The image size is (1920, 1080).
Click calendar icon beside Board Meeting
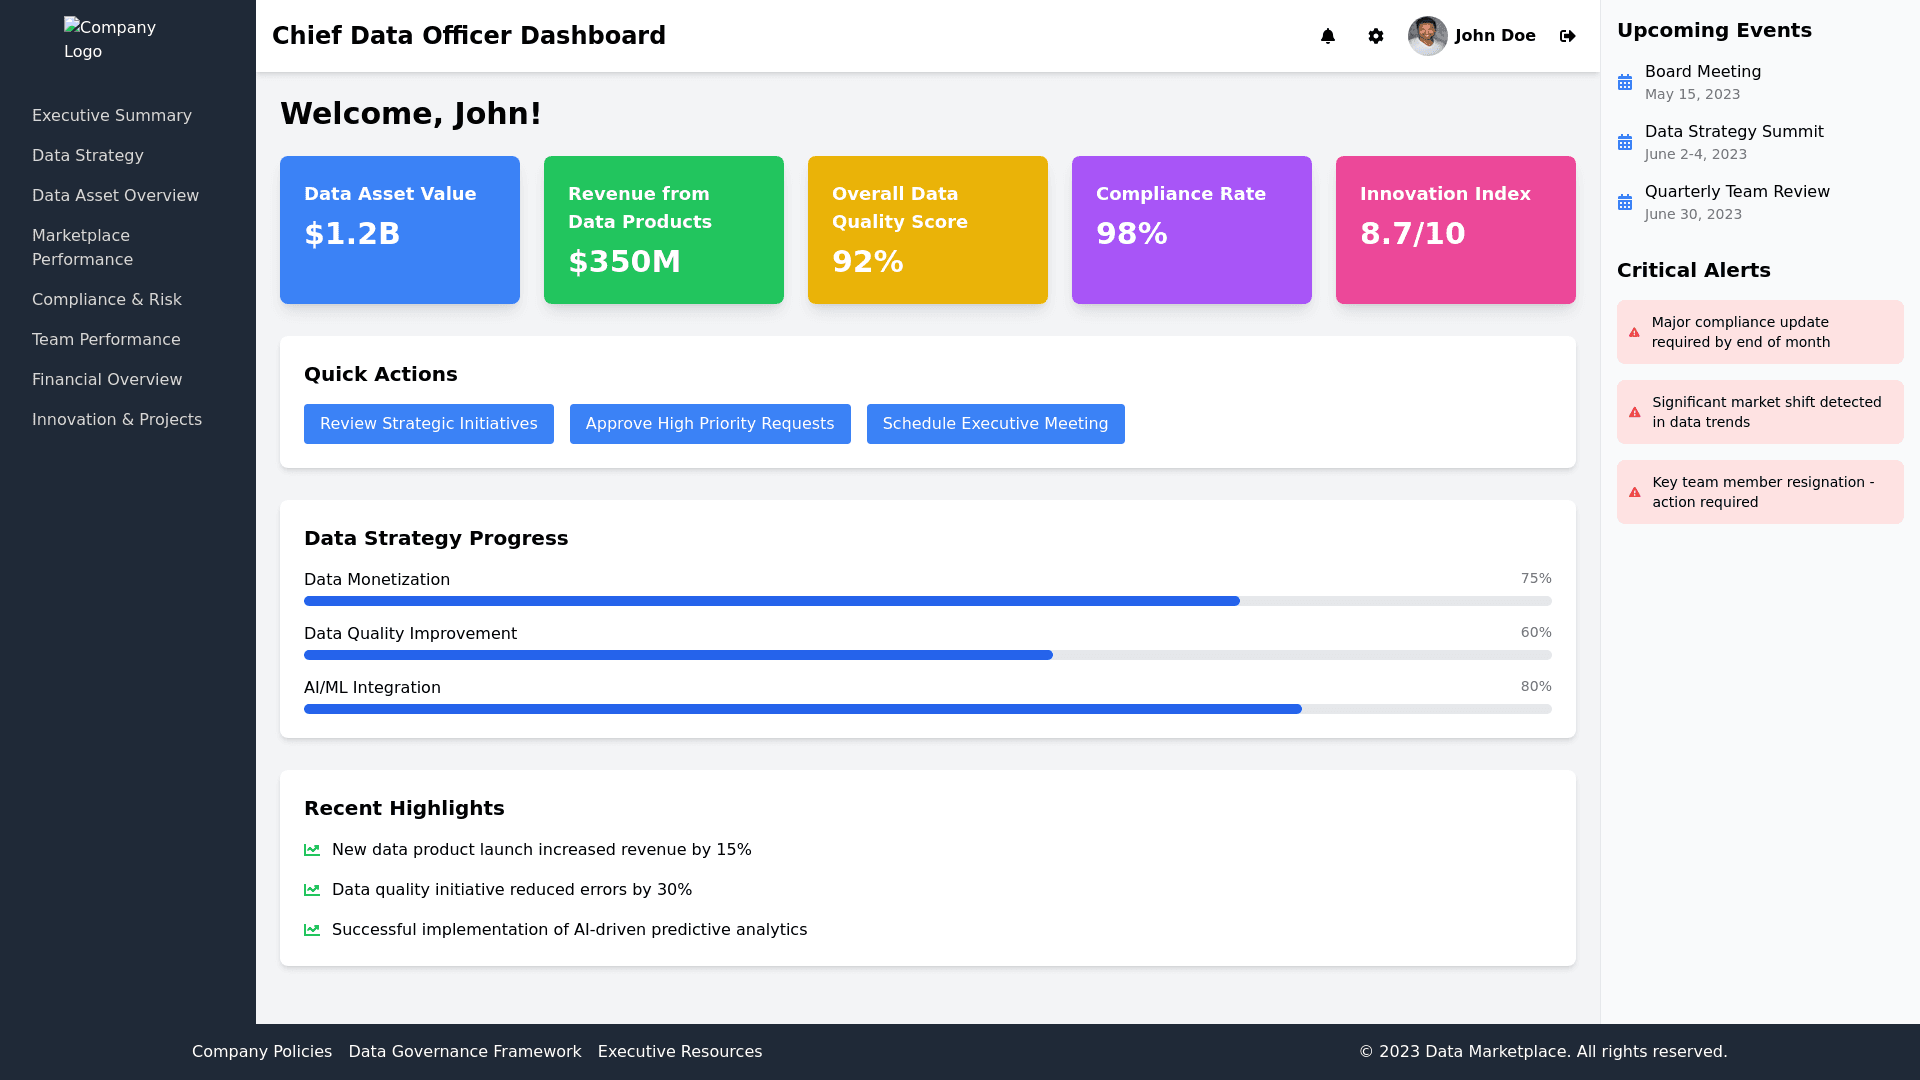pyautogui.click(x=1625, y=83)
